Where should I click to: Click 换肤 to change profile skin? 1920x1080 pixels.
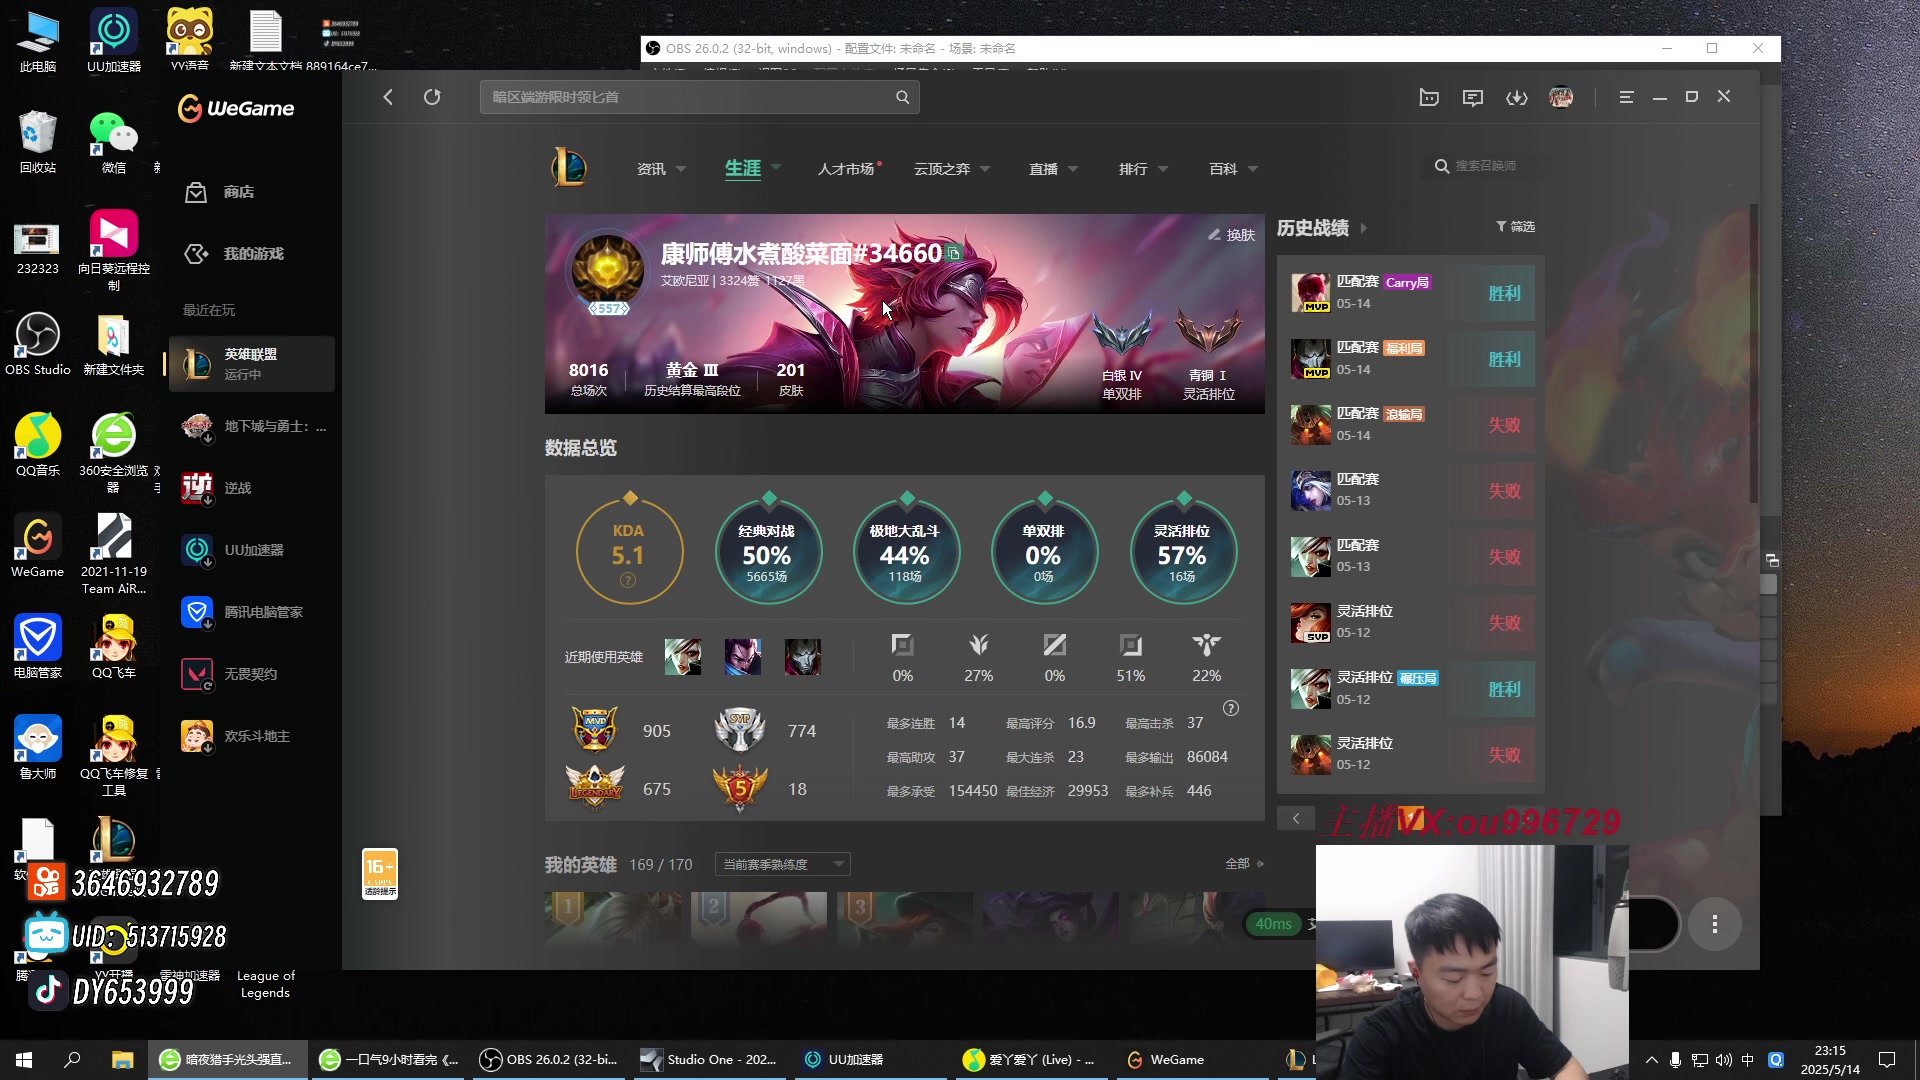point(1231,235)
